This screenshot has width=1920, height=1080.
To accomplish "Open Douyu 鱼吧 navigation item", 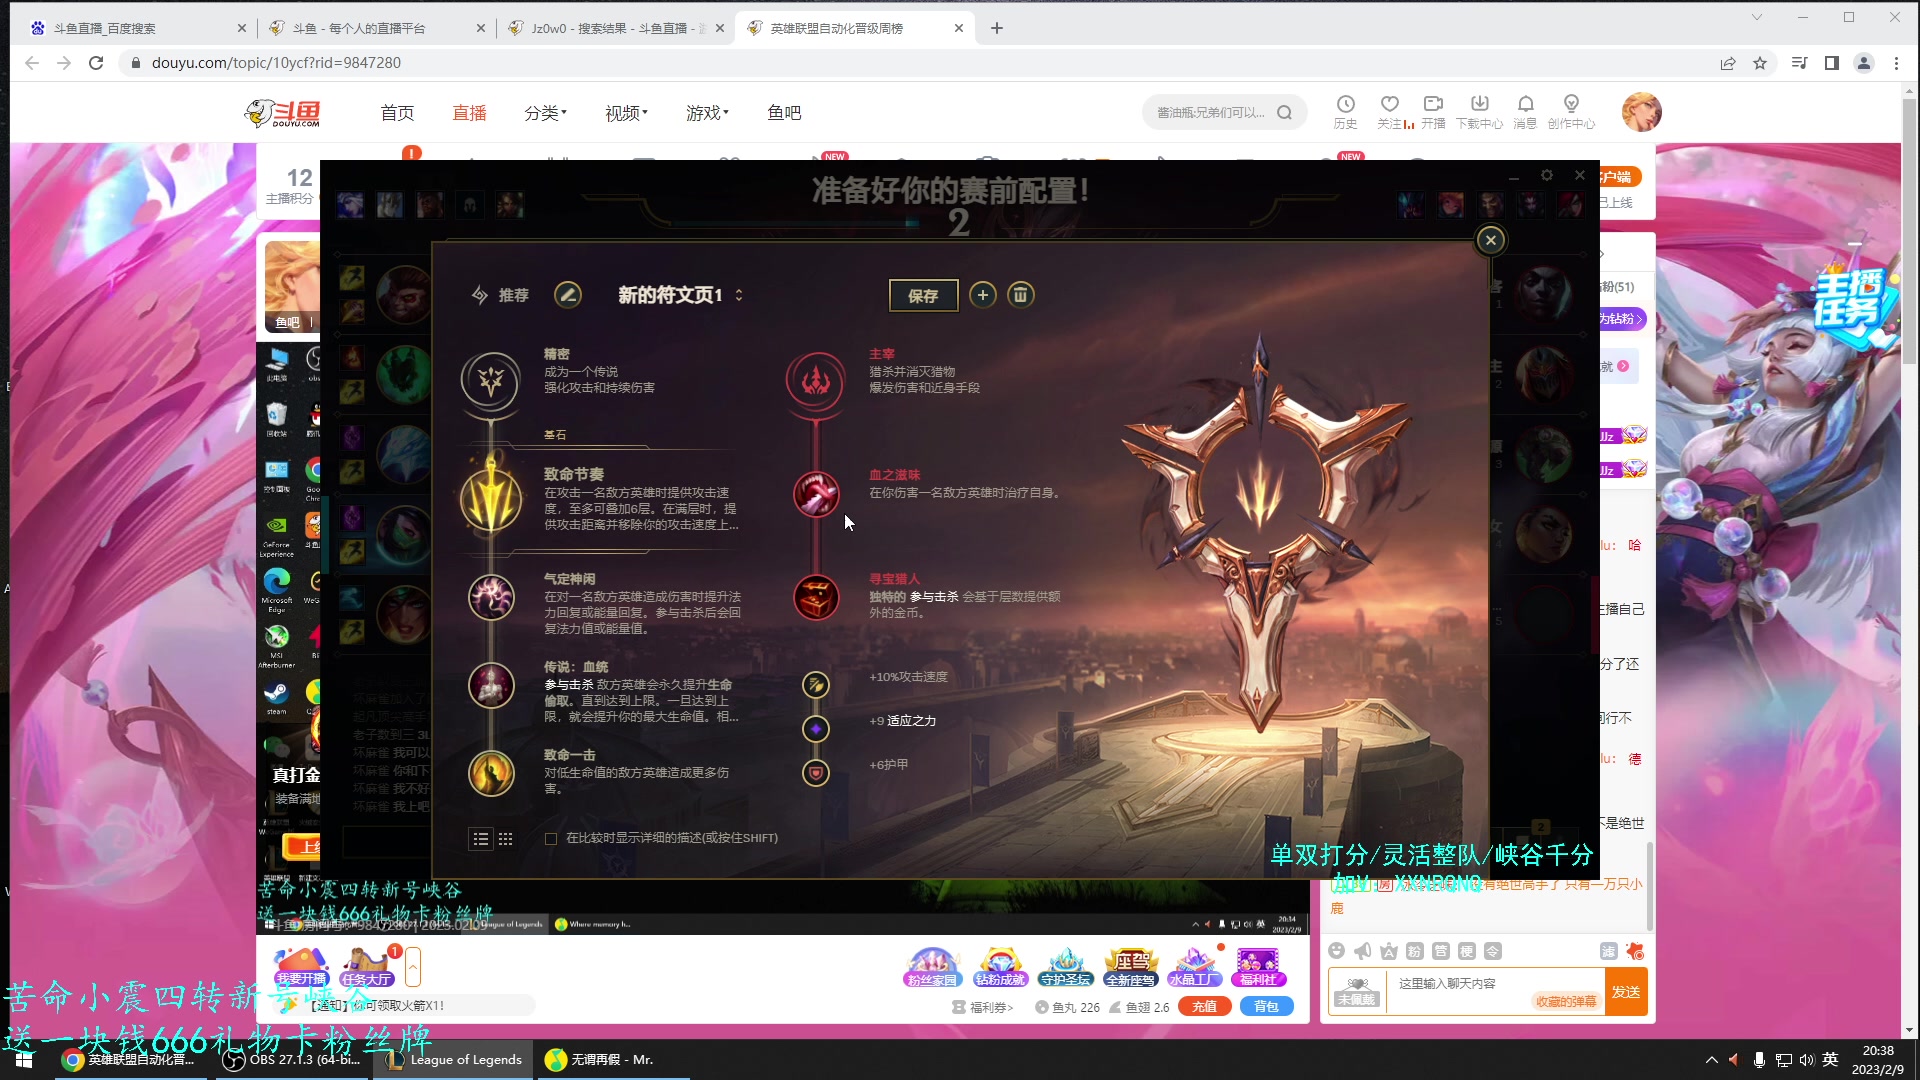I will click(784, 113).
